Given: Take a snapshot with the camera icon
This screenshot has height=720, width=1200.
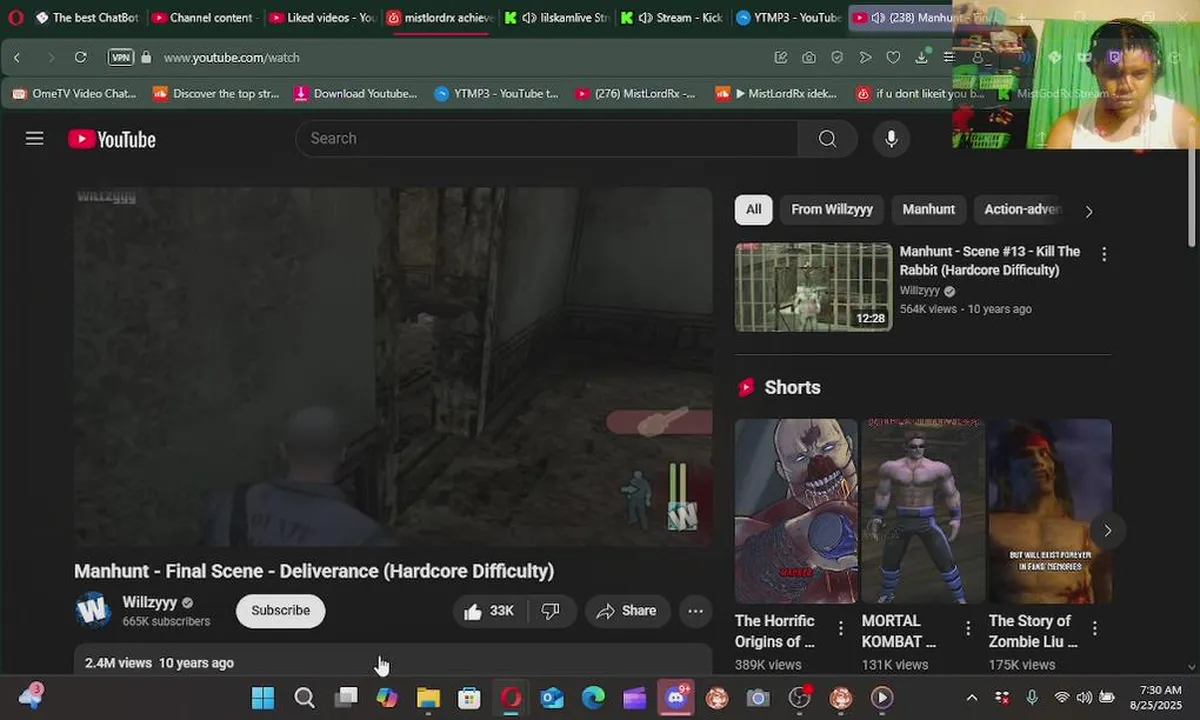Looking at the screenshot, I should [809, 58].
